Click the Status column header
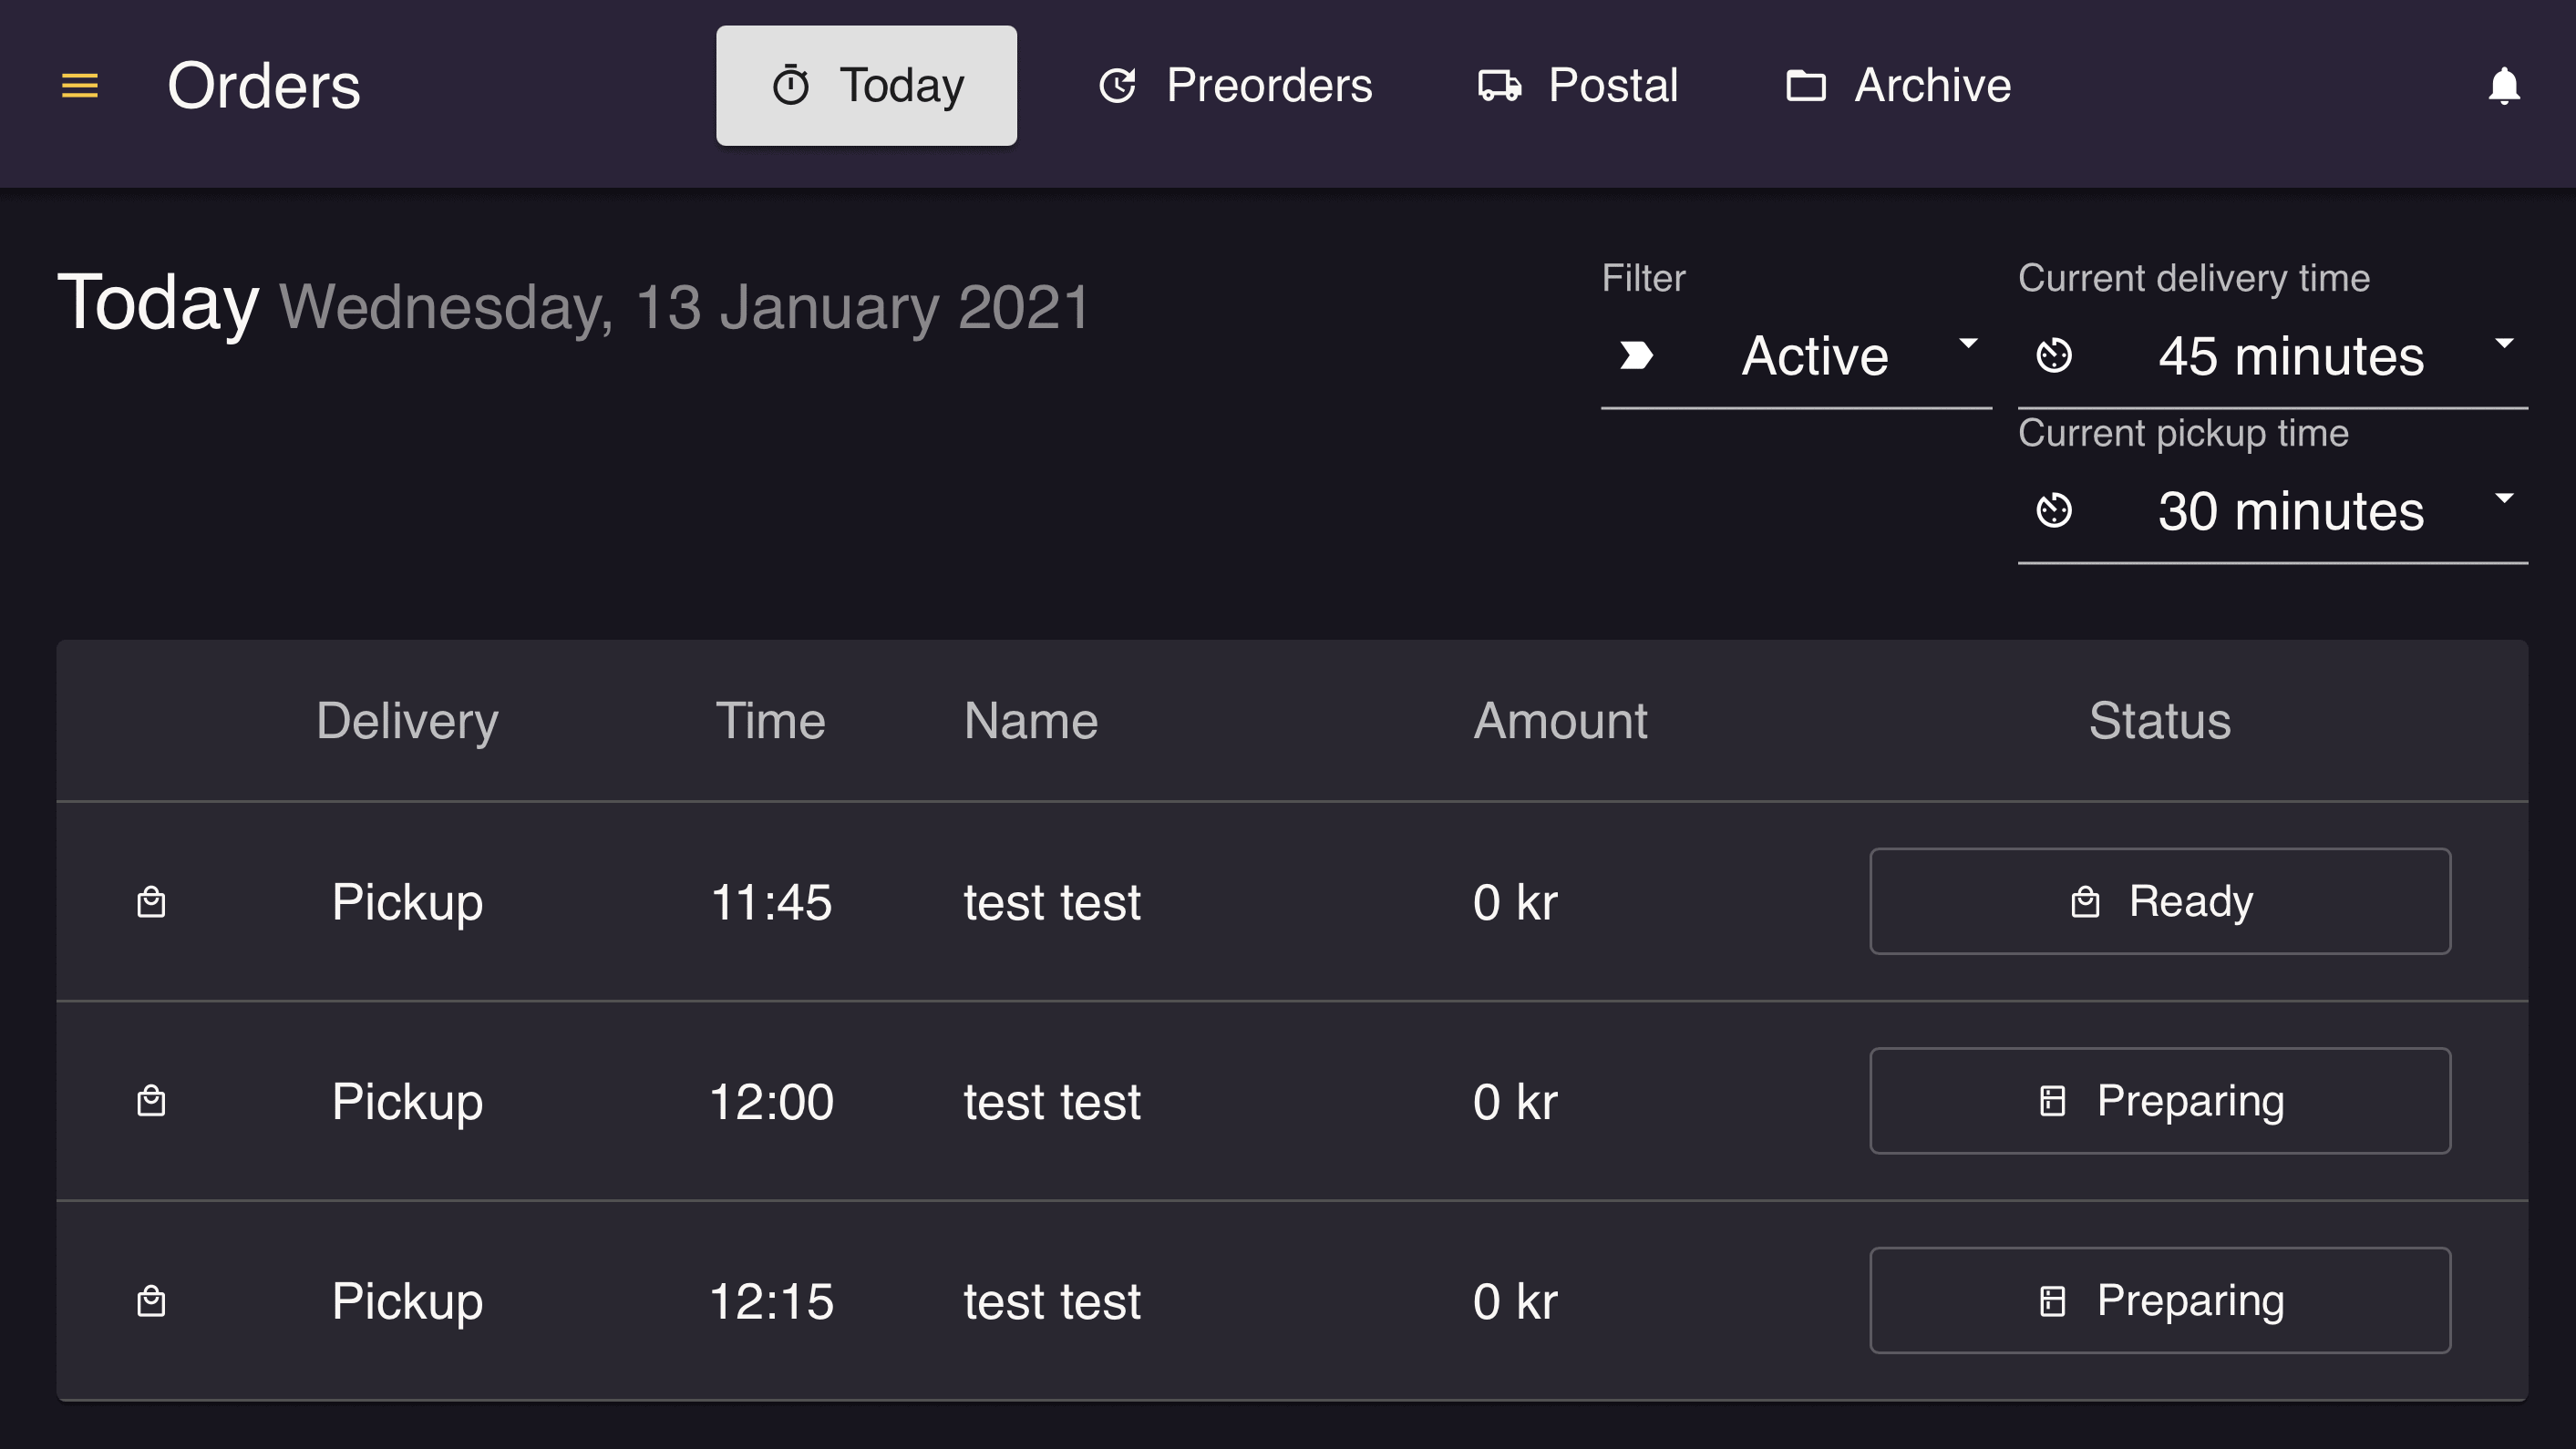Viewport: 2576px width, 1449px height. [2160, 722]
